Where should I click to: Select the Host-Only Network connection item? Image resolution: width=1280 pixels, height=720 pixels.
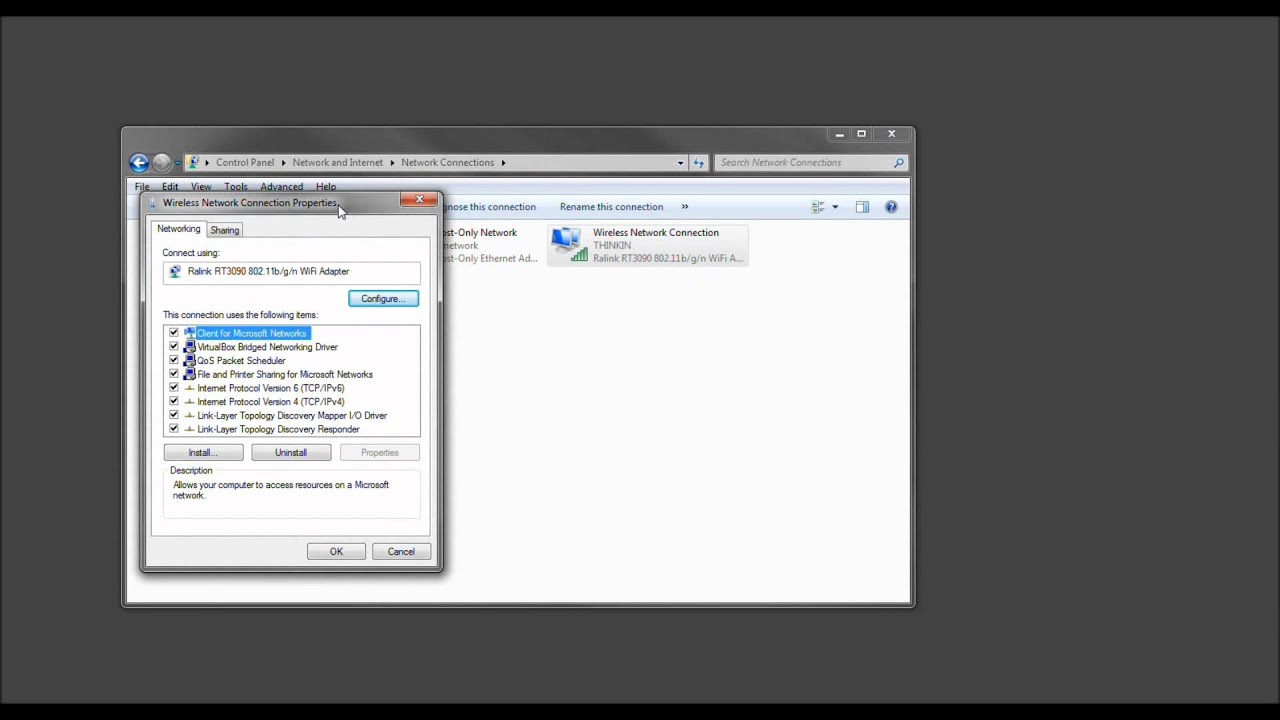[490, 245]
